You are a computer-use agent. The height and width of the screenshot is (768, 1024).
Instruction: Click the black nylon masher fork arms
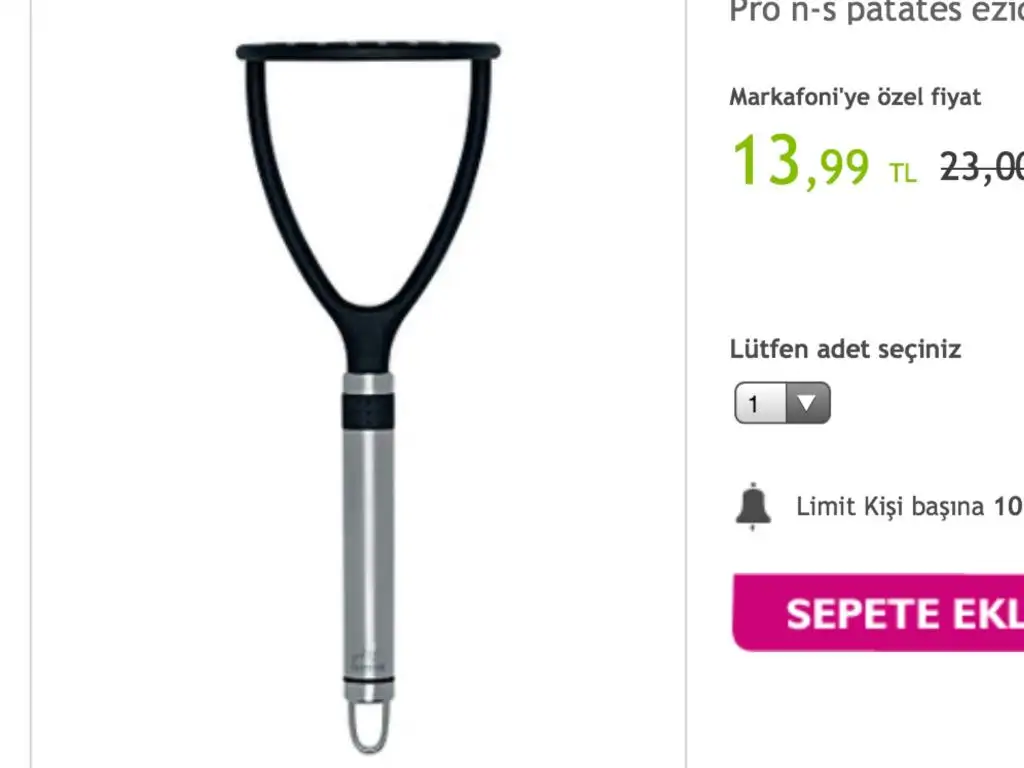click(x=368, y=189)
